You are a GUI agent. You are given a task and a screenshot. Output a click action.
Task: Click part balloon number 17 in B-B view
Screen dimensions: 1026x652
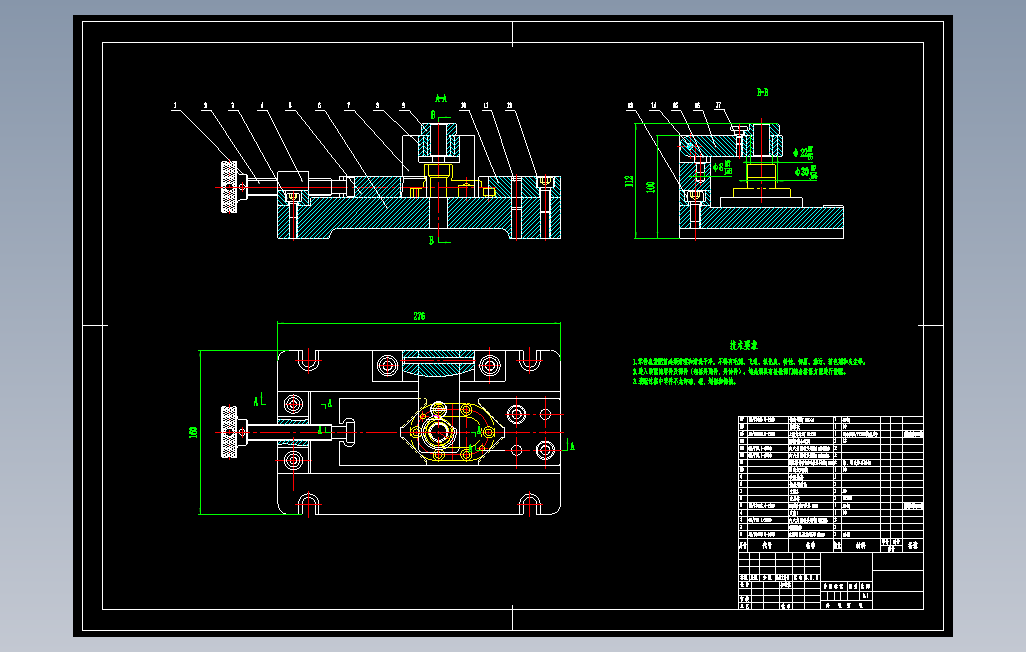click(718, 105)
